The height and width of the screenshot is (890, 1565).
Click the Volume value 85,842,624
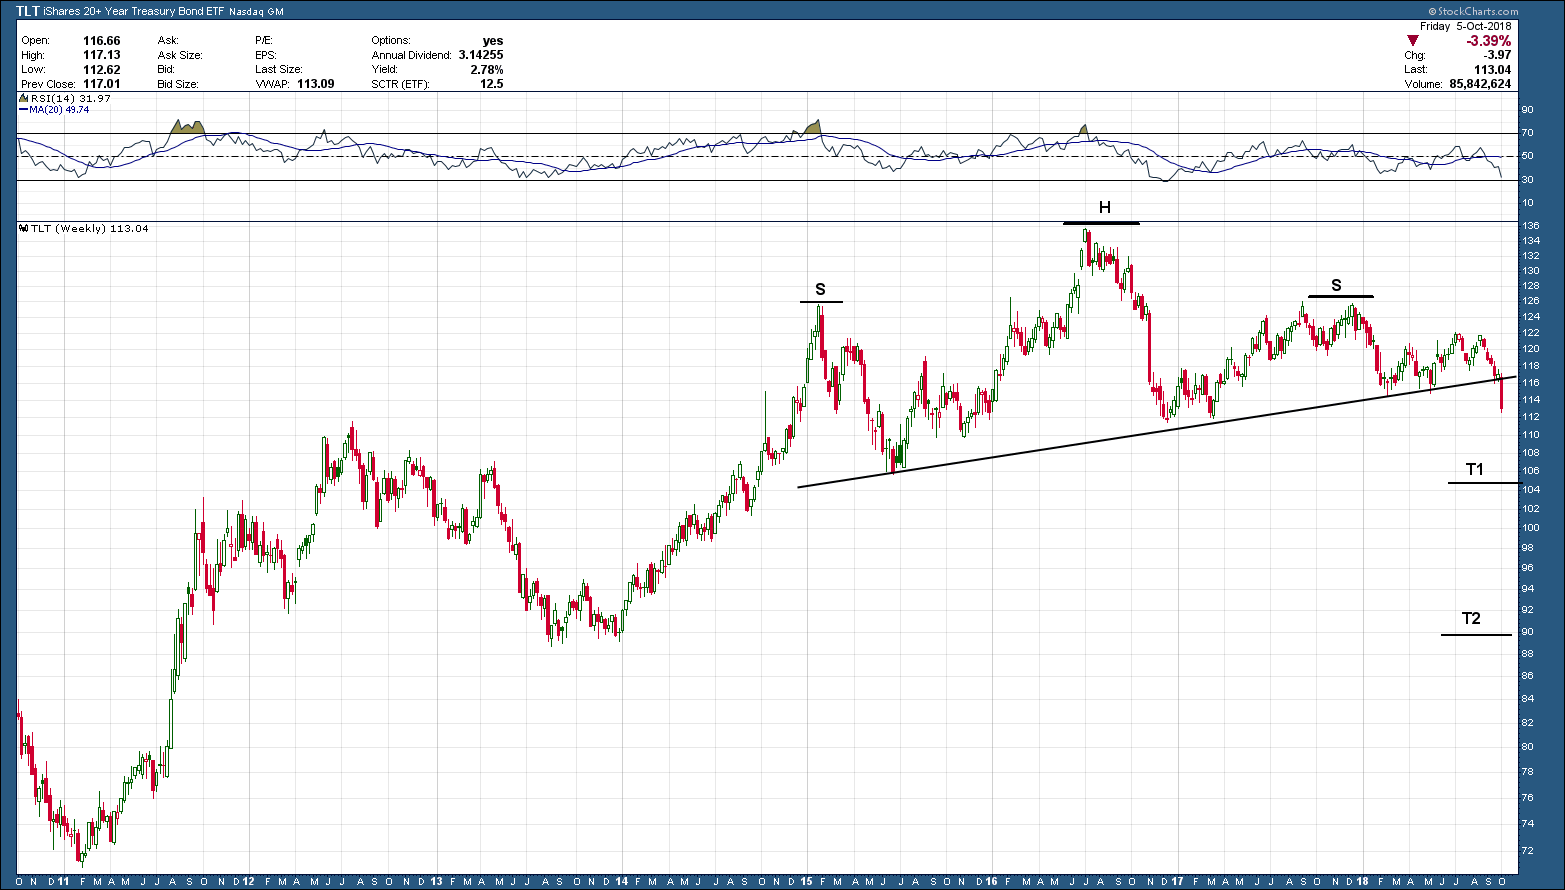coord(1480,84)
